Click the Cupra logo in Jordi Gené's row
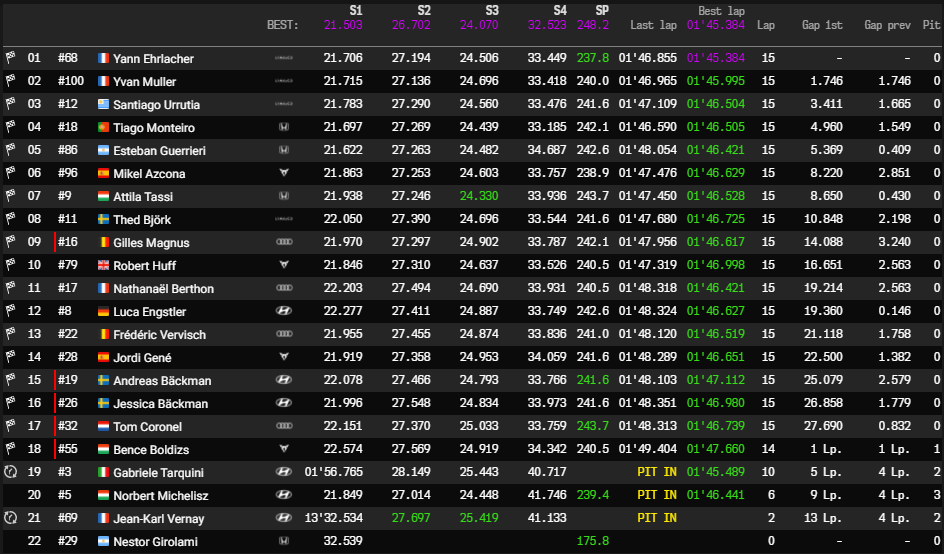Screen dimensions: 944x554 click(284, 357)
